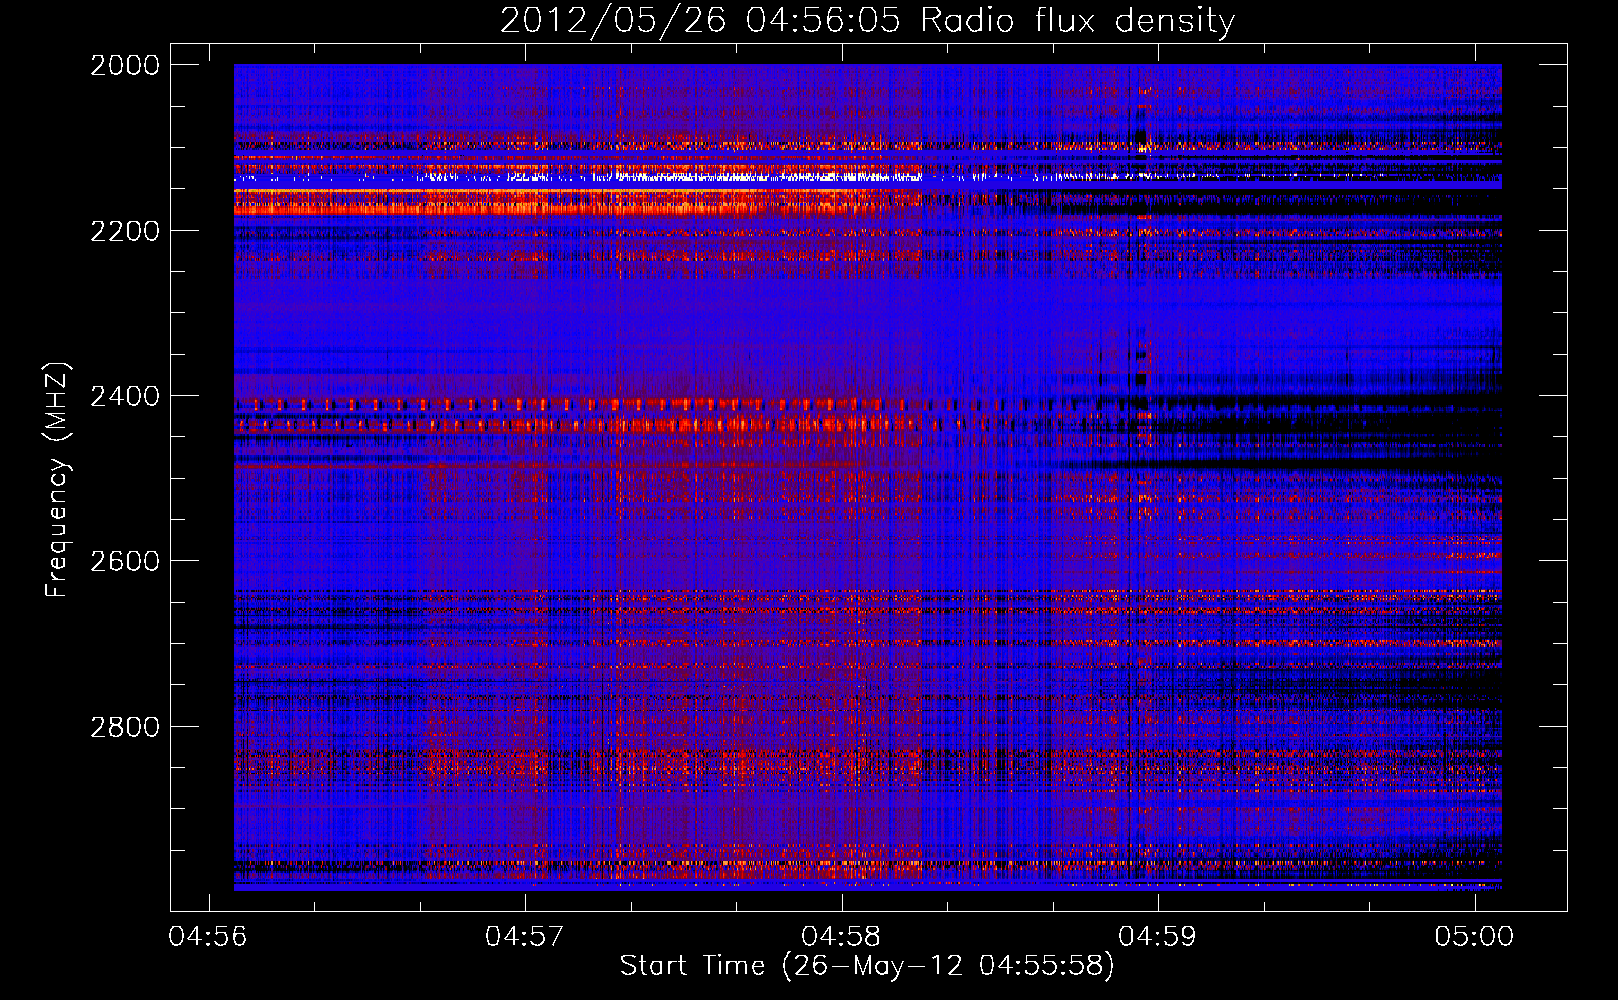This screenshot has width=1618, height=1000.
Task: Click the plot title '2012/05/26 04:56:05 Radio flux density'
Action: click(x=867, y=21)
